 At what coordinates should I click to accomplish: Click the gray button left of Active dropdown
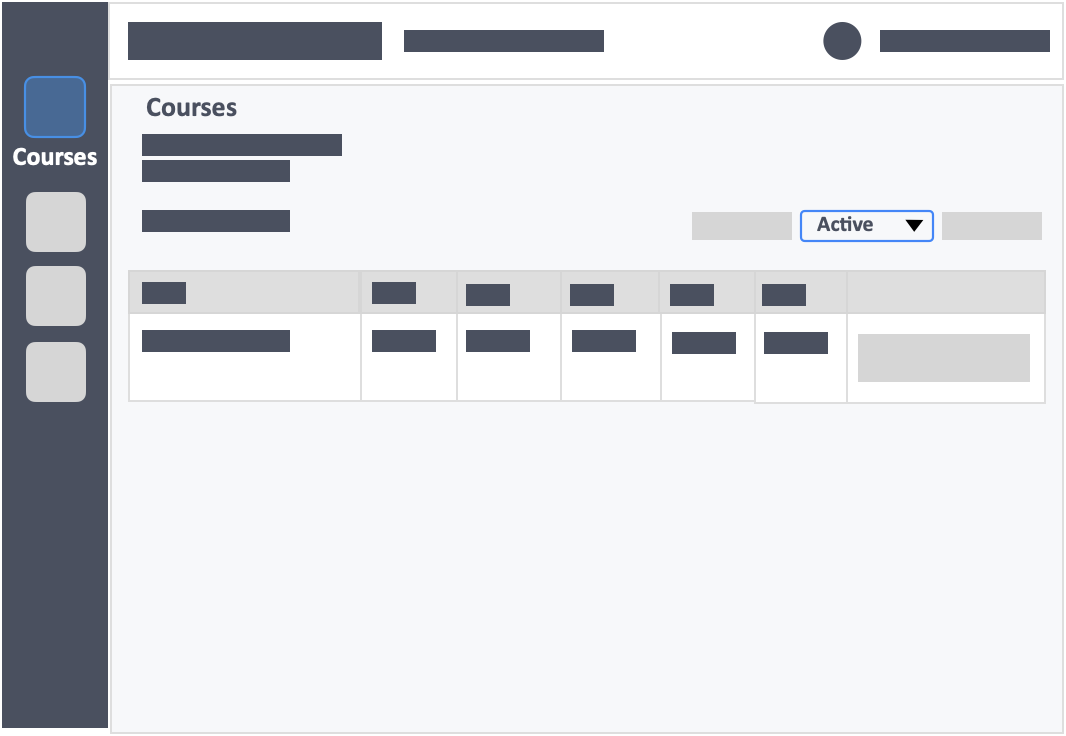point(742,226)
